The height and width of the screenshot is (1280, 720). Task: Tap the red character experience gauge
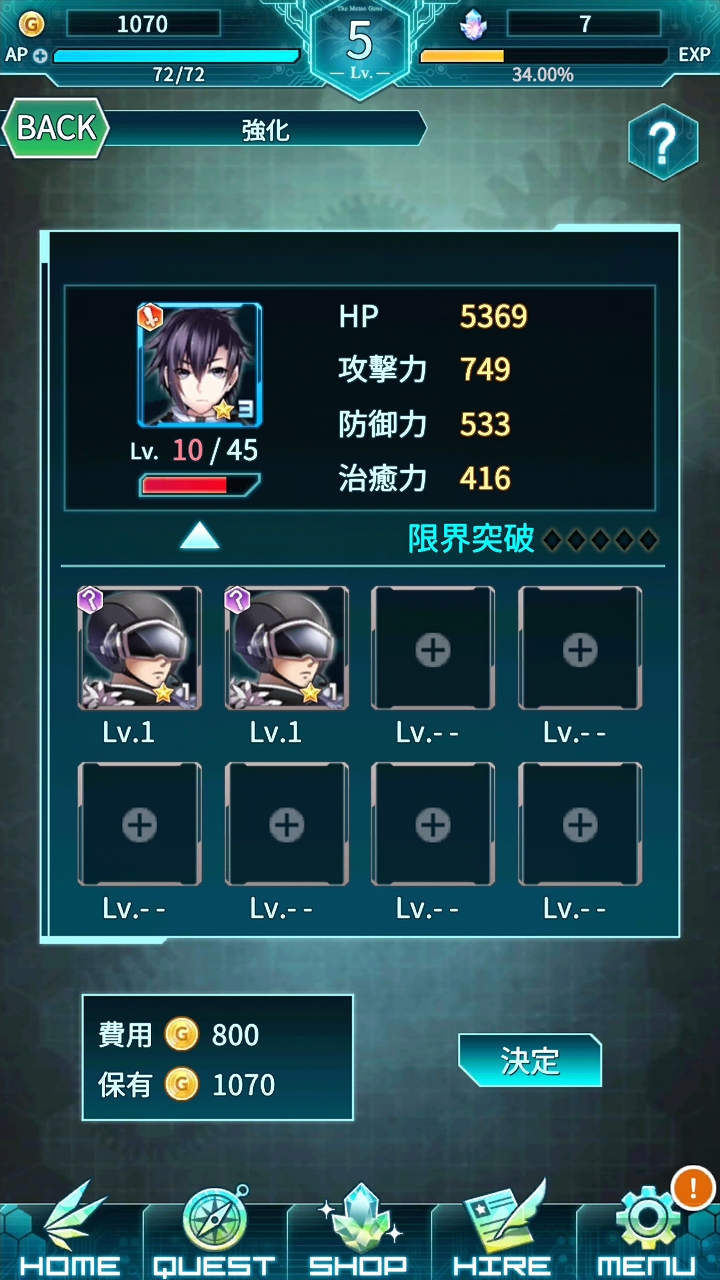[200, 485]
